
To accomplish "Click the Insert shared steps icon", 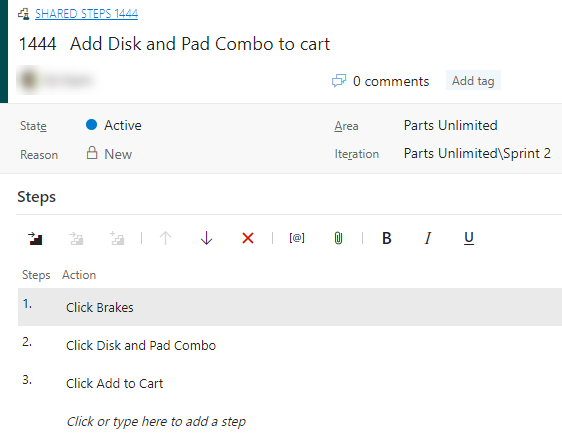I will [76, 238].
